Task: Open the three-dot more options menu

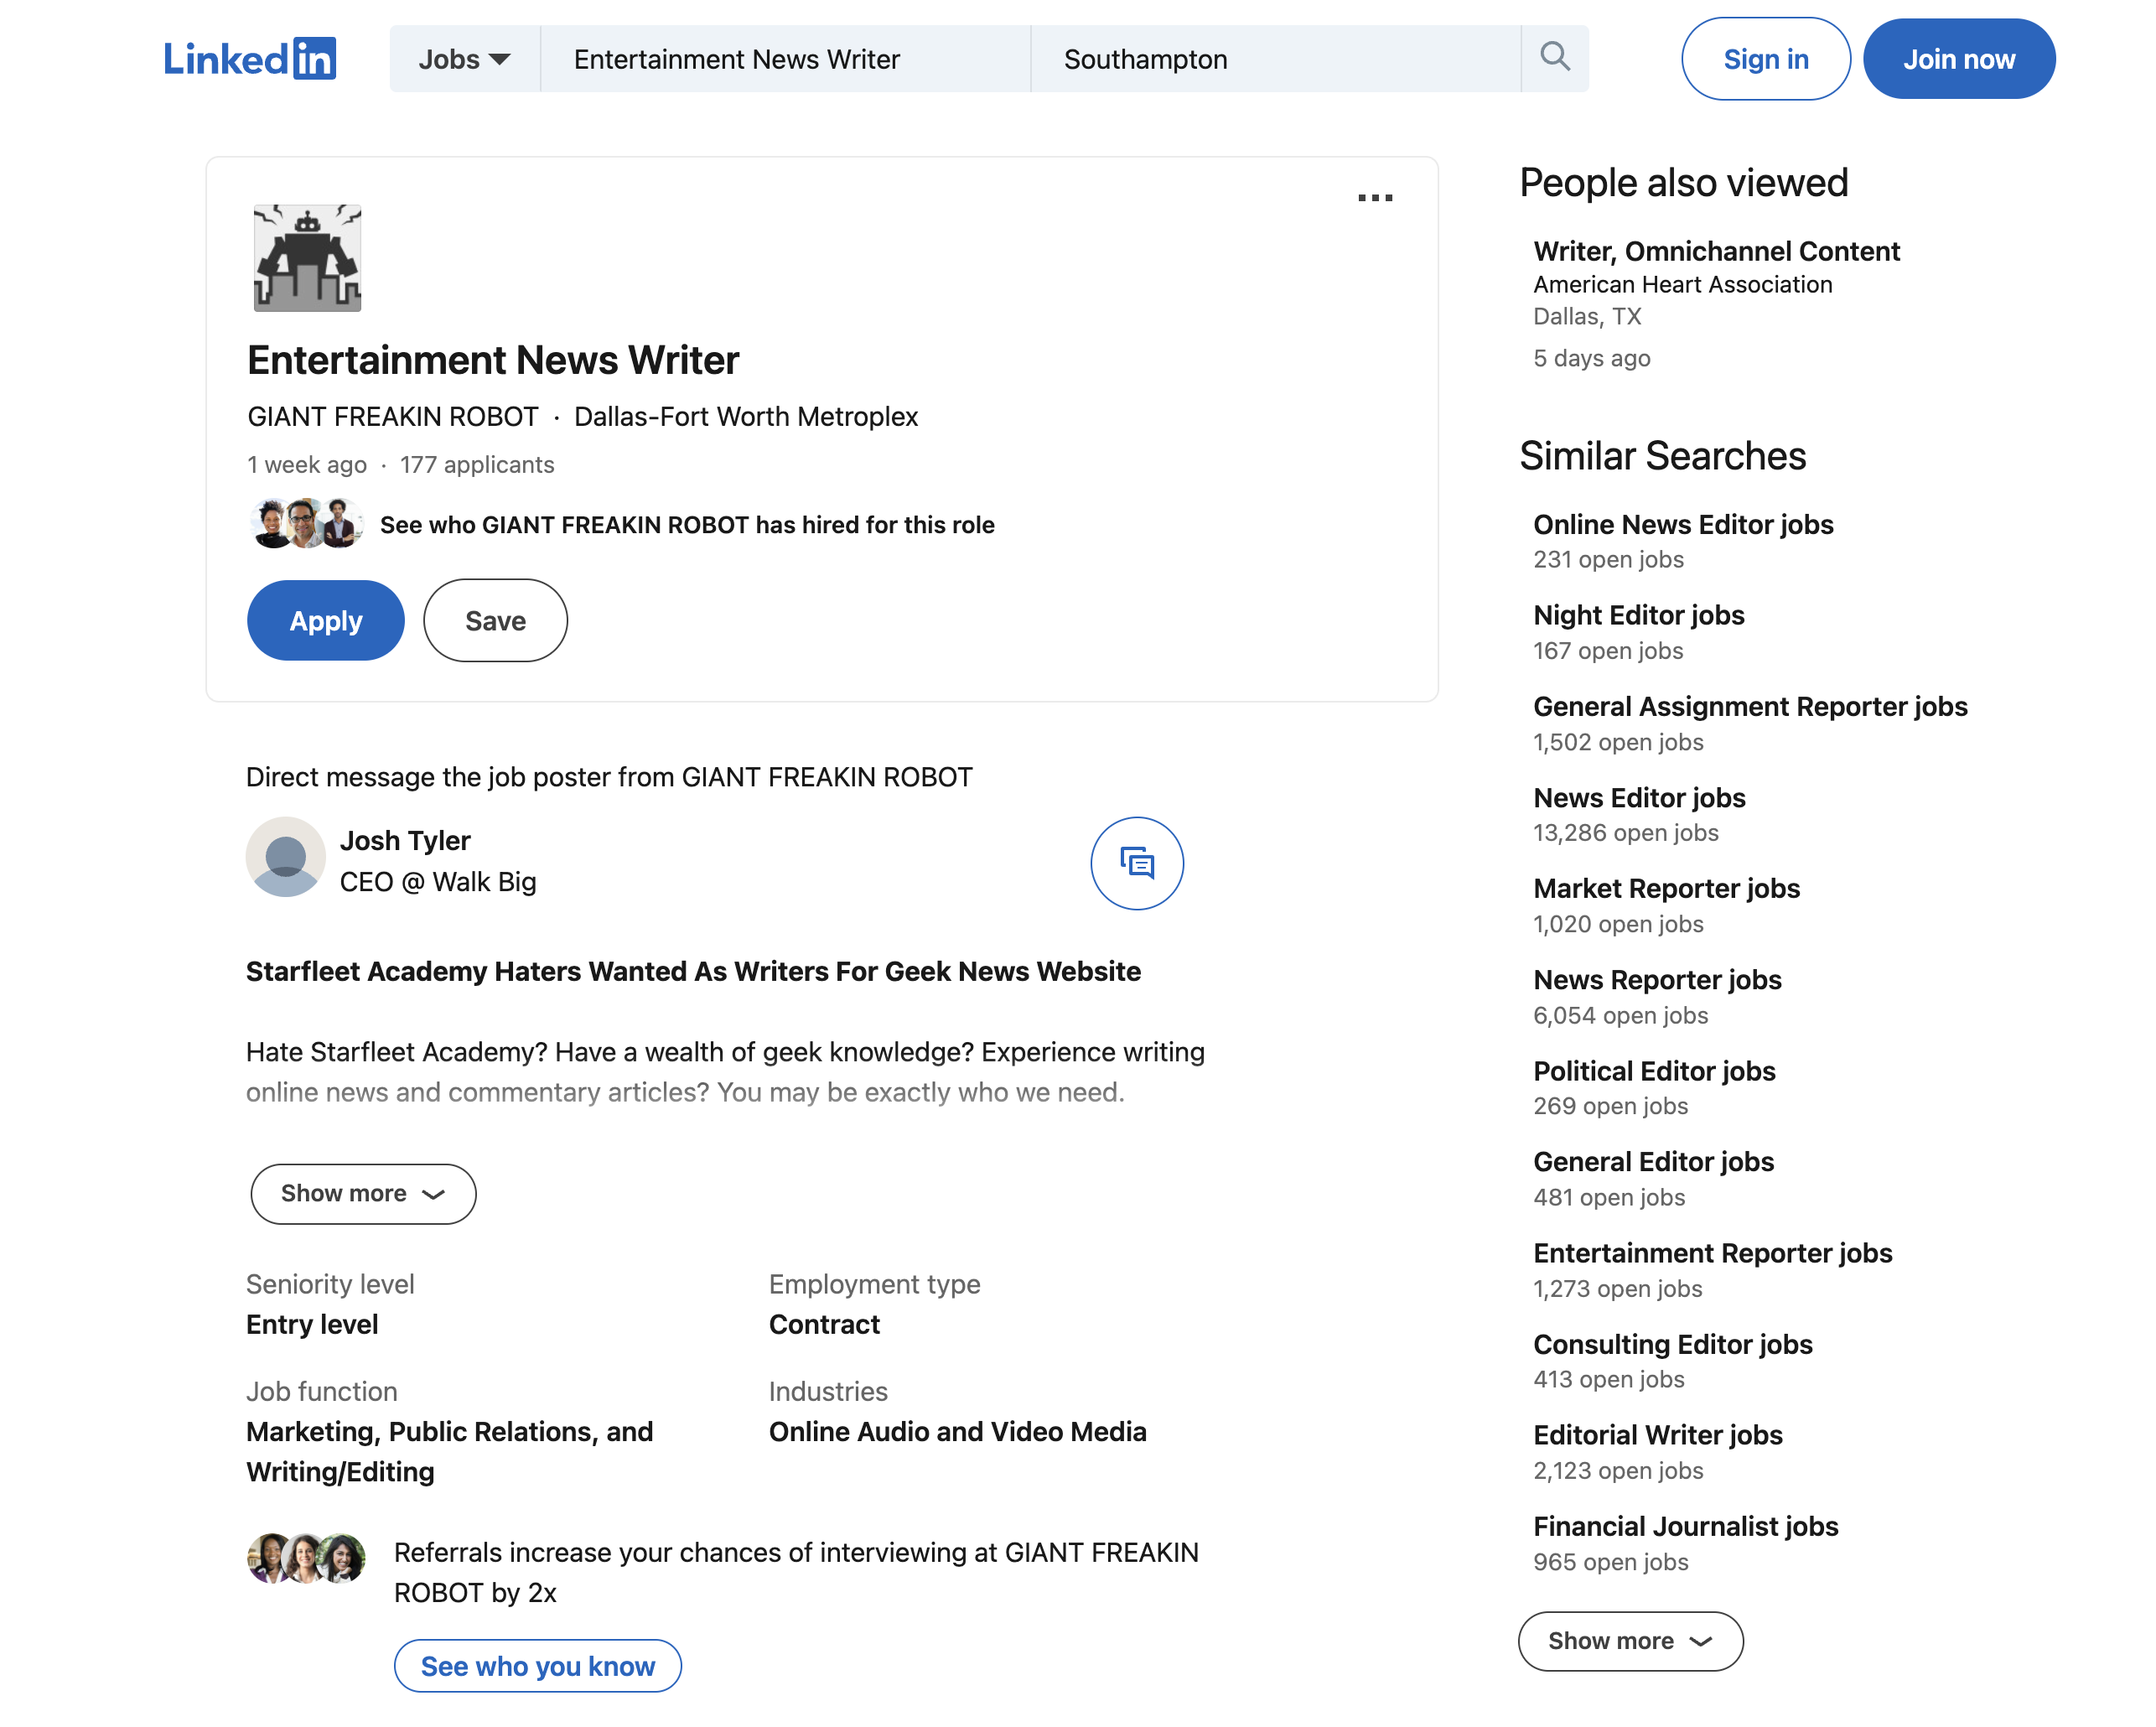Action: click(x=1374, y=198)
